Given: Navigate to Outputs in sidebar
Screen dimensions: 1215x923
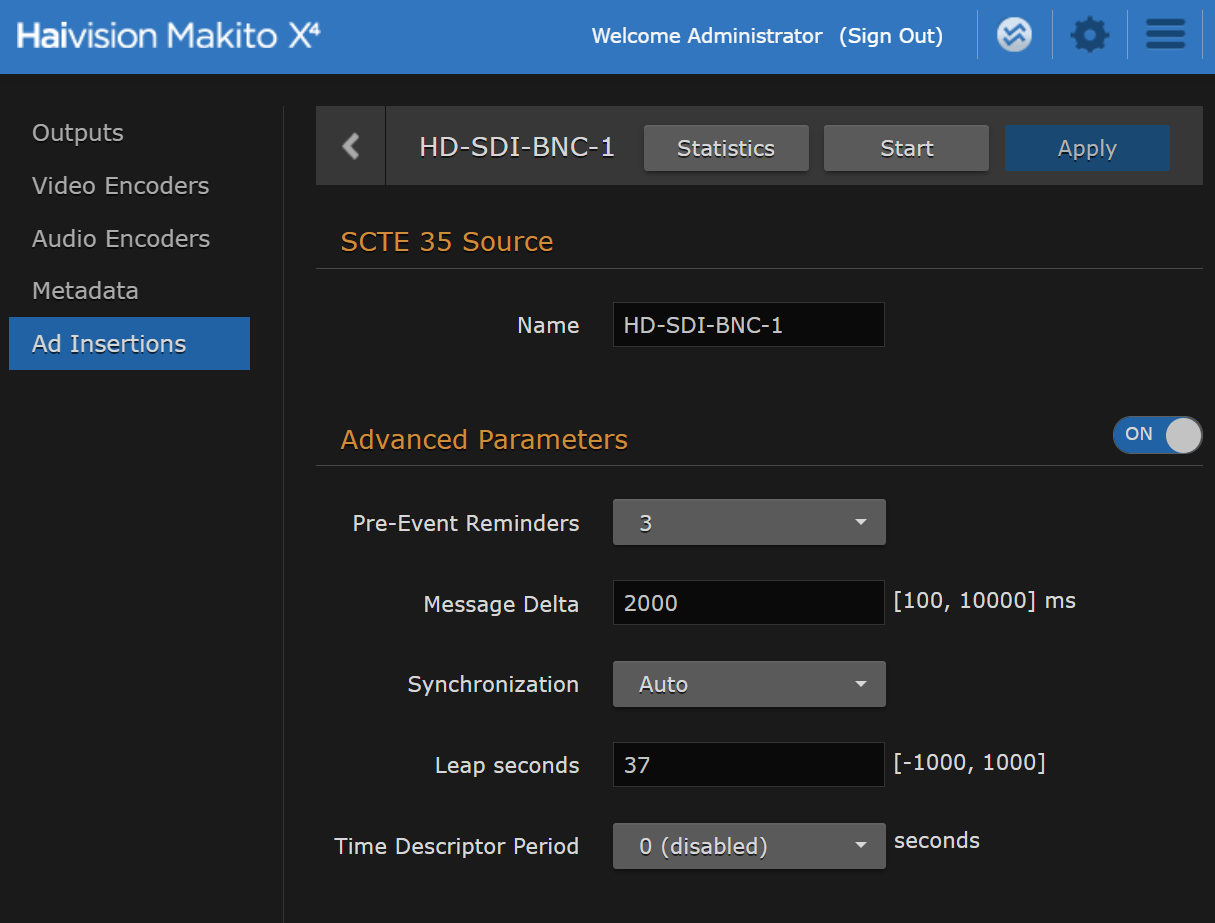Looking at the screenshot, I should pos(78,133).
